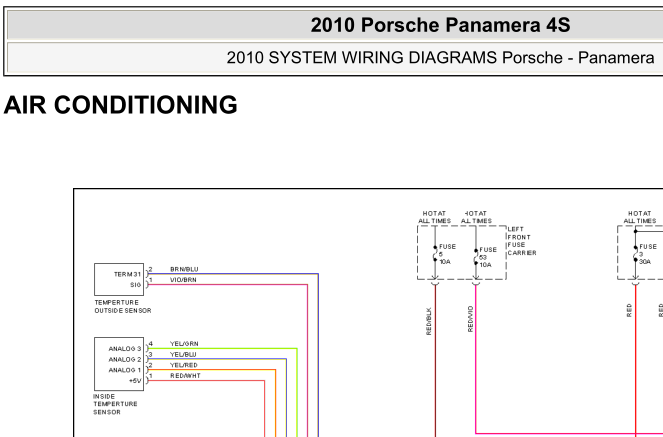Select the vertical RED/VIO wire label
Image resolution: width=663 pixels, height=437 pixels.
tap(470, 319)
